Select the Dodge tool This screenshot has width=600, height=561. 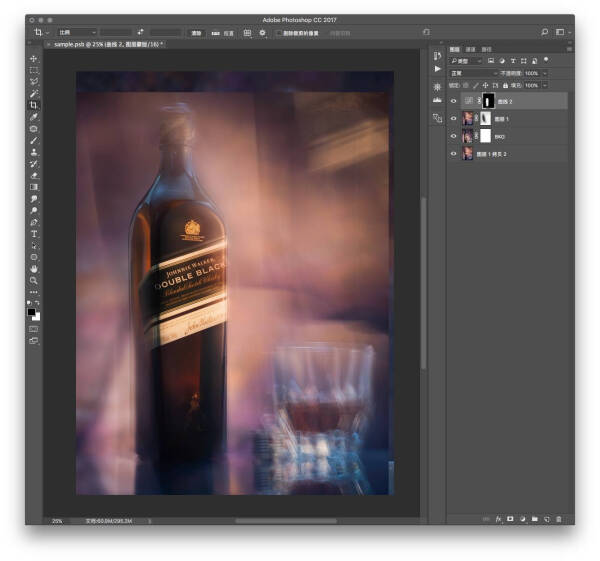[x=34, y=210]
